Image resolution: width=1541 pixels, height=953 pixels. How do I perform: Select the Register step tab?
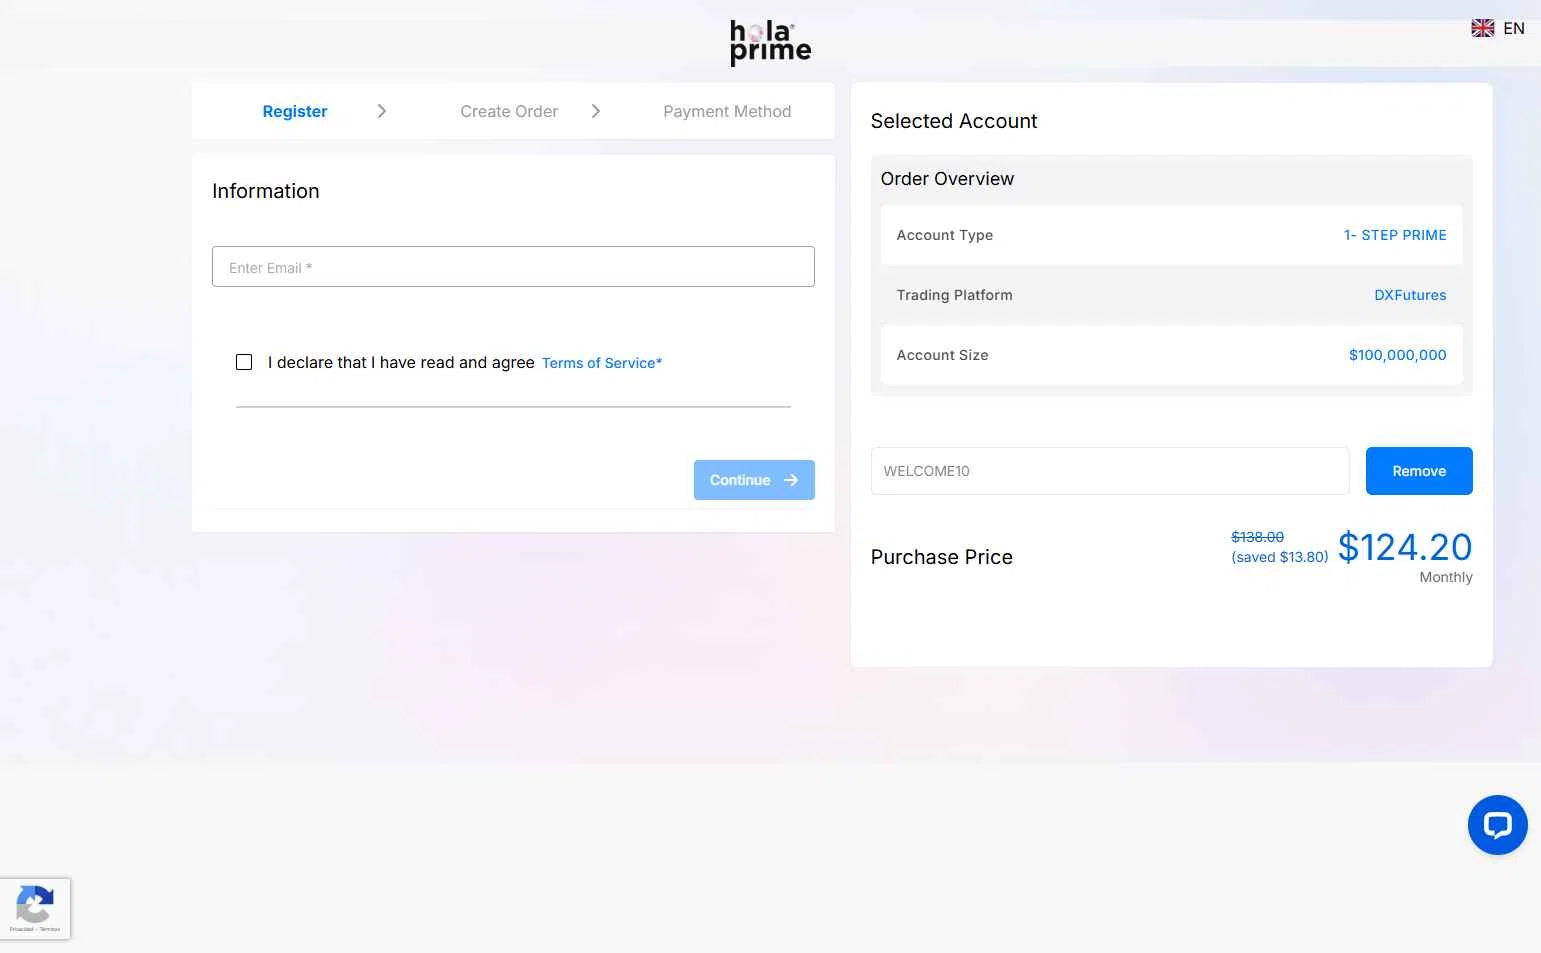(295, 111)
